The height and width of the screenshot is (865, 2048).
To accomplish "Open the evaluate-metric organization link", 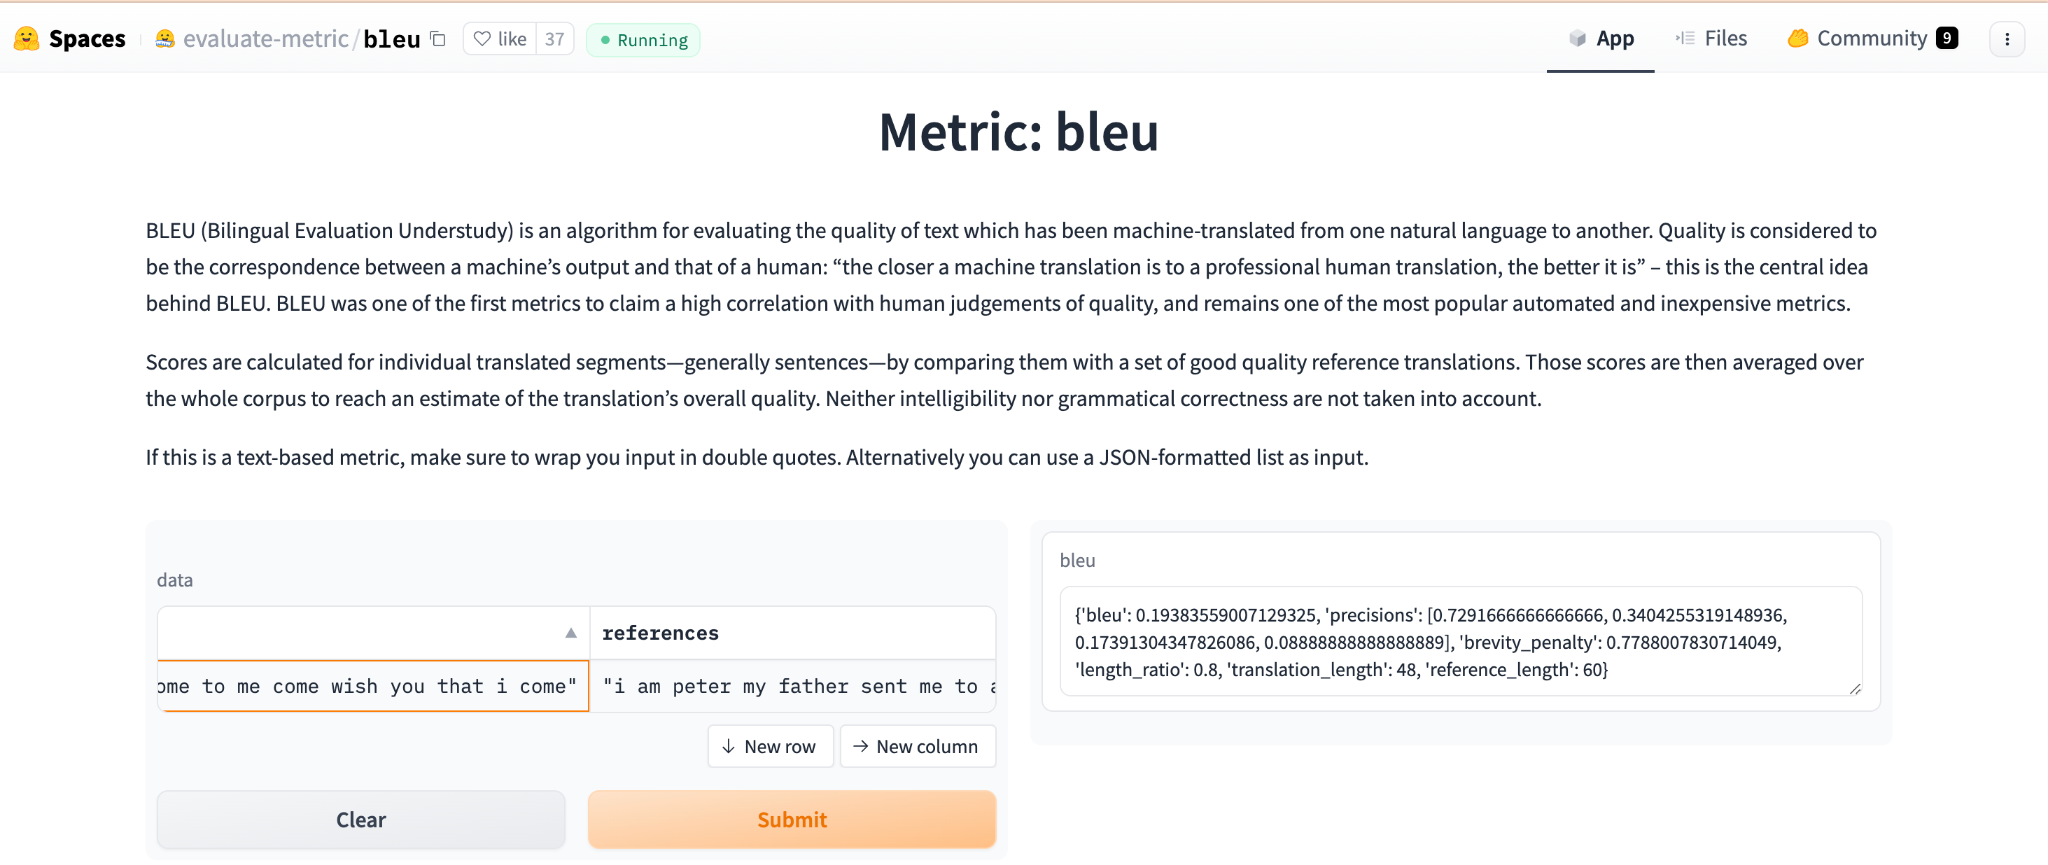I will point(266,39).
